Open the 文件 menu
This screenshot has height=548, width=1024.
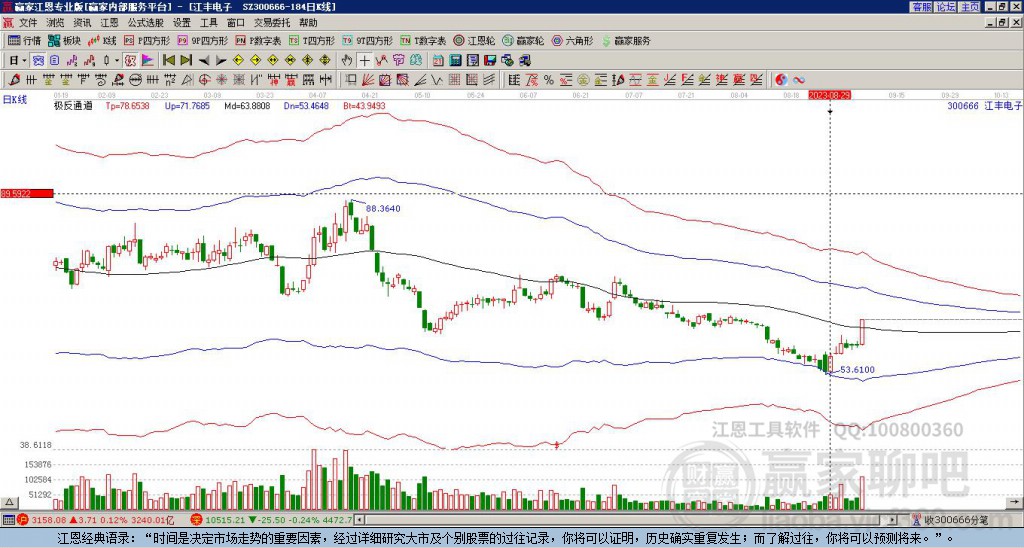[x=28, y=23]
